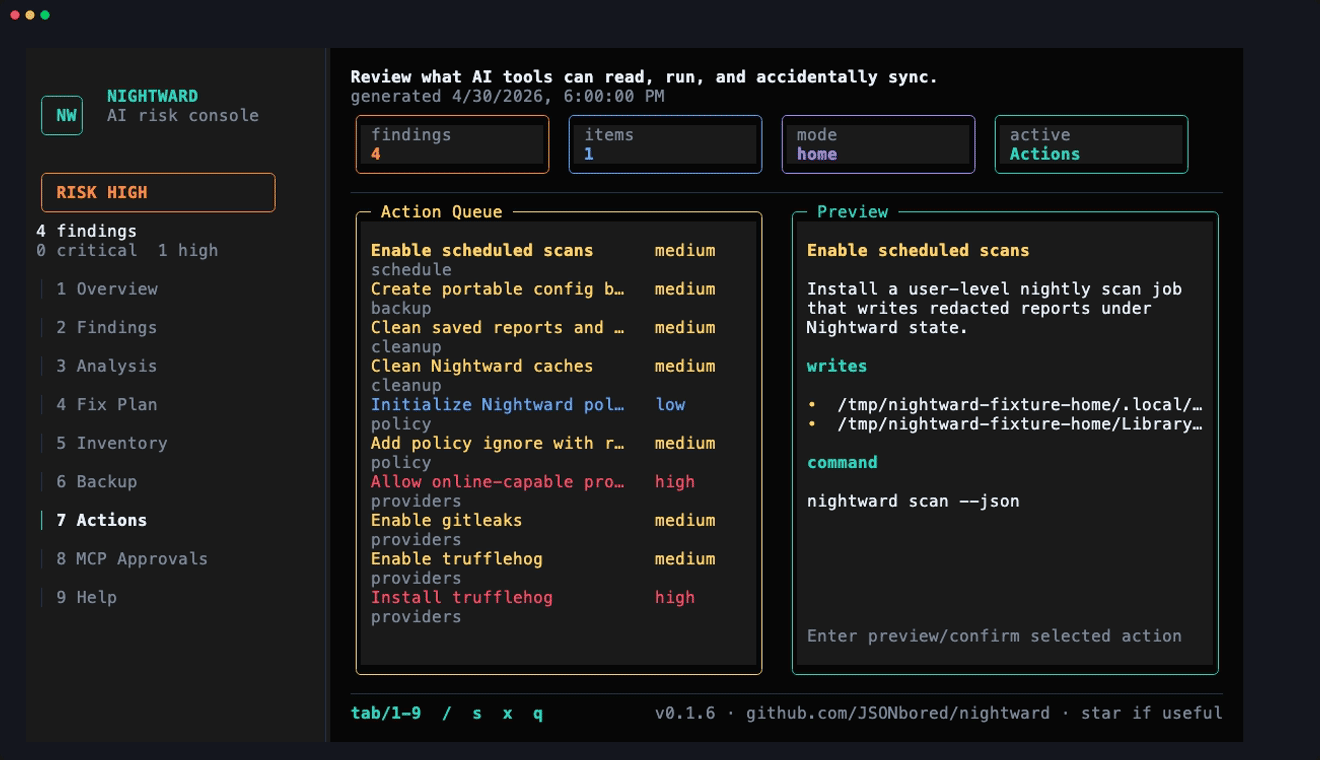Click the NW logo badge

(62, 115)
